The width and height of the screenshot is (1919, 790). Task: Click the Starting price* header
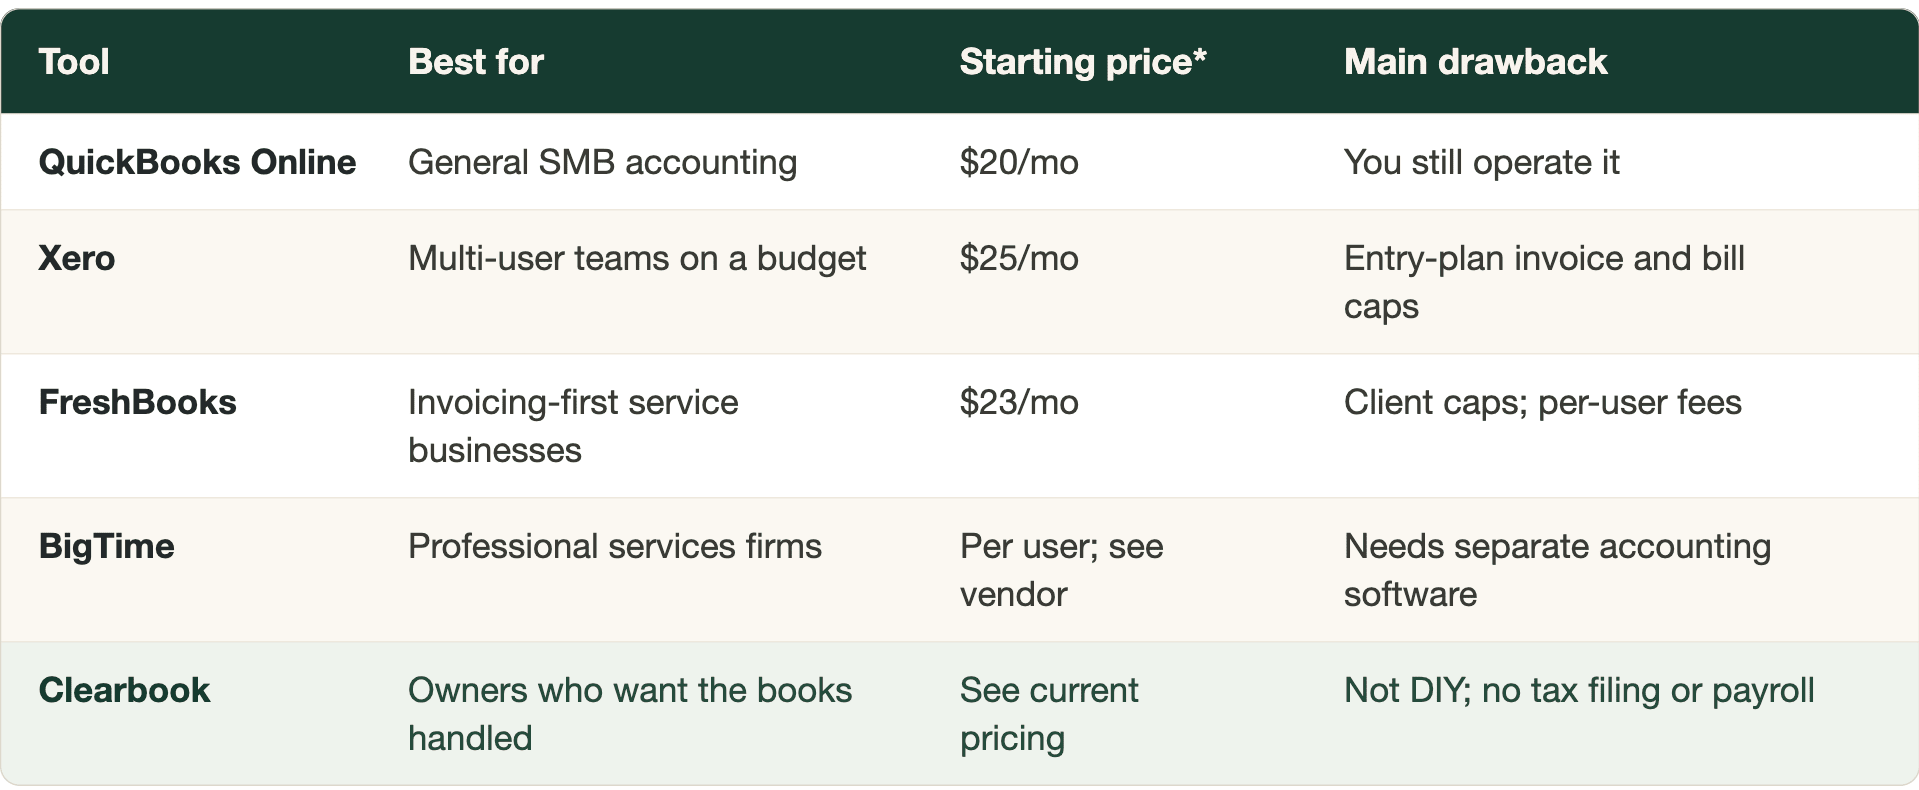1083,62
